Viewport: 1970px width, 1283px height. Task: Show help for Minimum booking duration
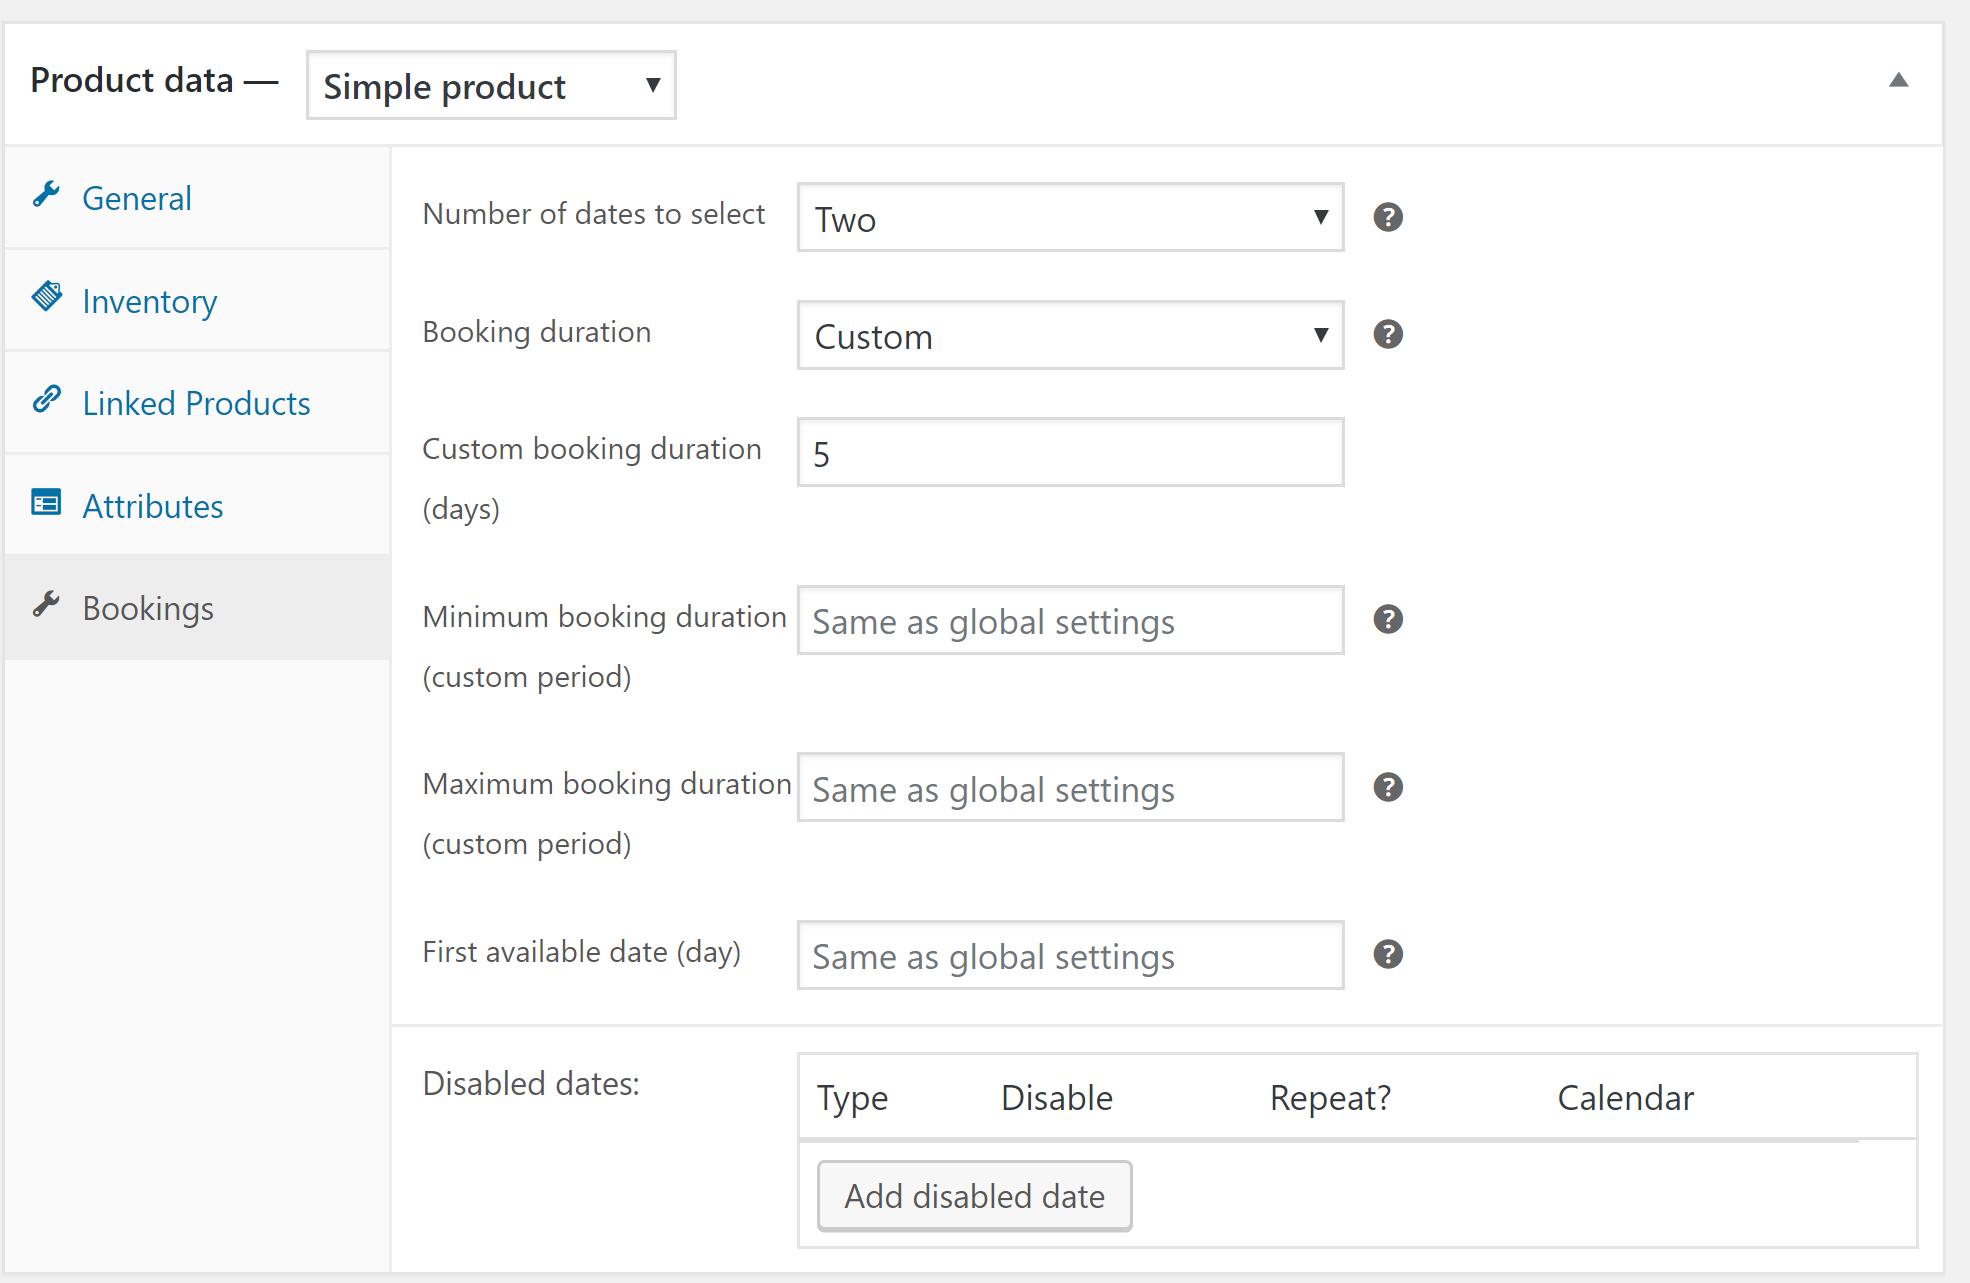coord(1387,620)
